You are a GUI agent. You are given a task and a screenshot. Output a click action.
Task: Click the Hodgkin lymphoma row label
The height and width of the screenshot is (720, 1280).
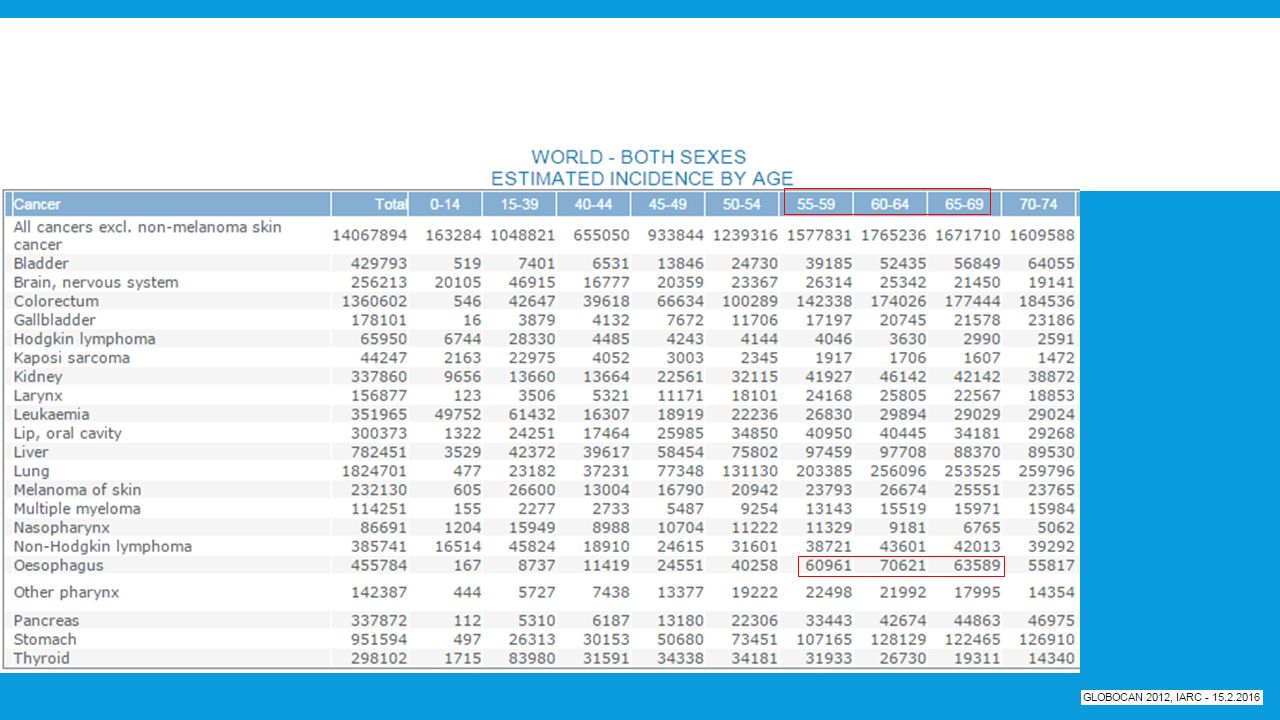[x=85, y=339]
